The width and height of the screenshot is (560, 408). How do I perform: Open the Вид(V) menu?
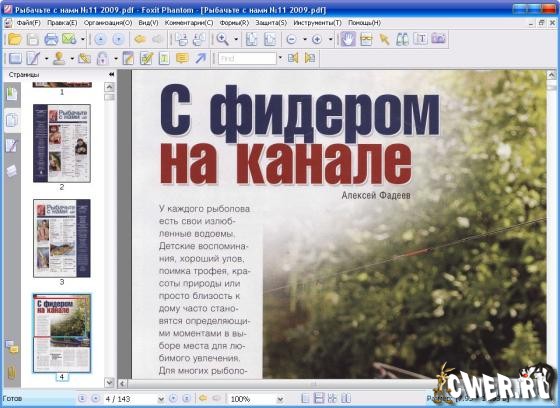click(148, 23)
